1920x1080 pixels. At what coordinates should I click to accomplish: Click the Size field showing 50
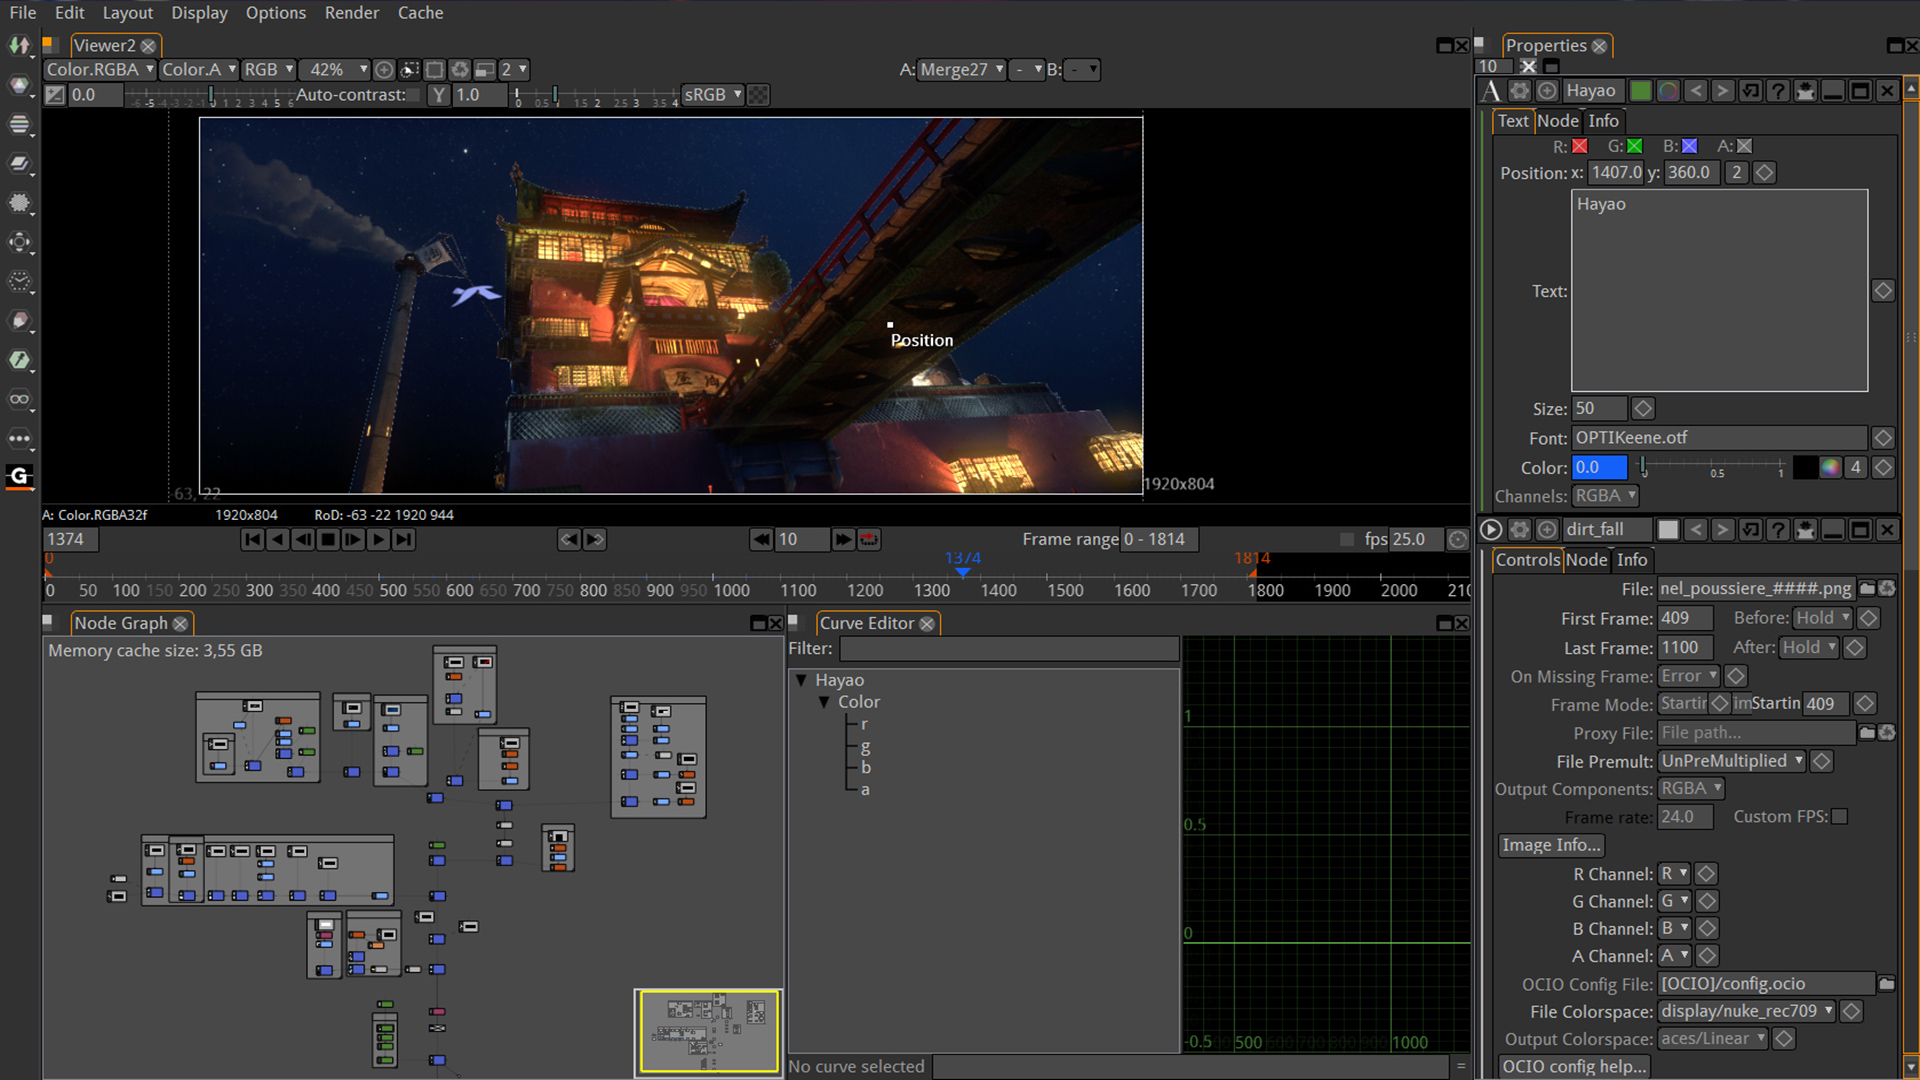[1599, 409]
